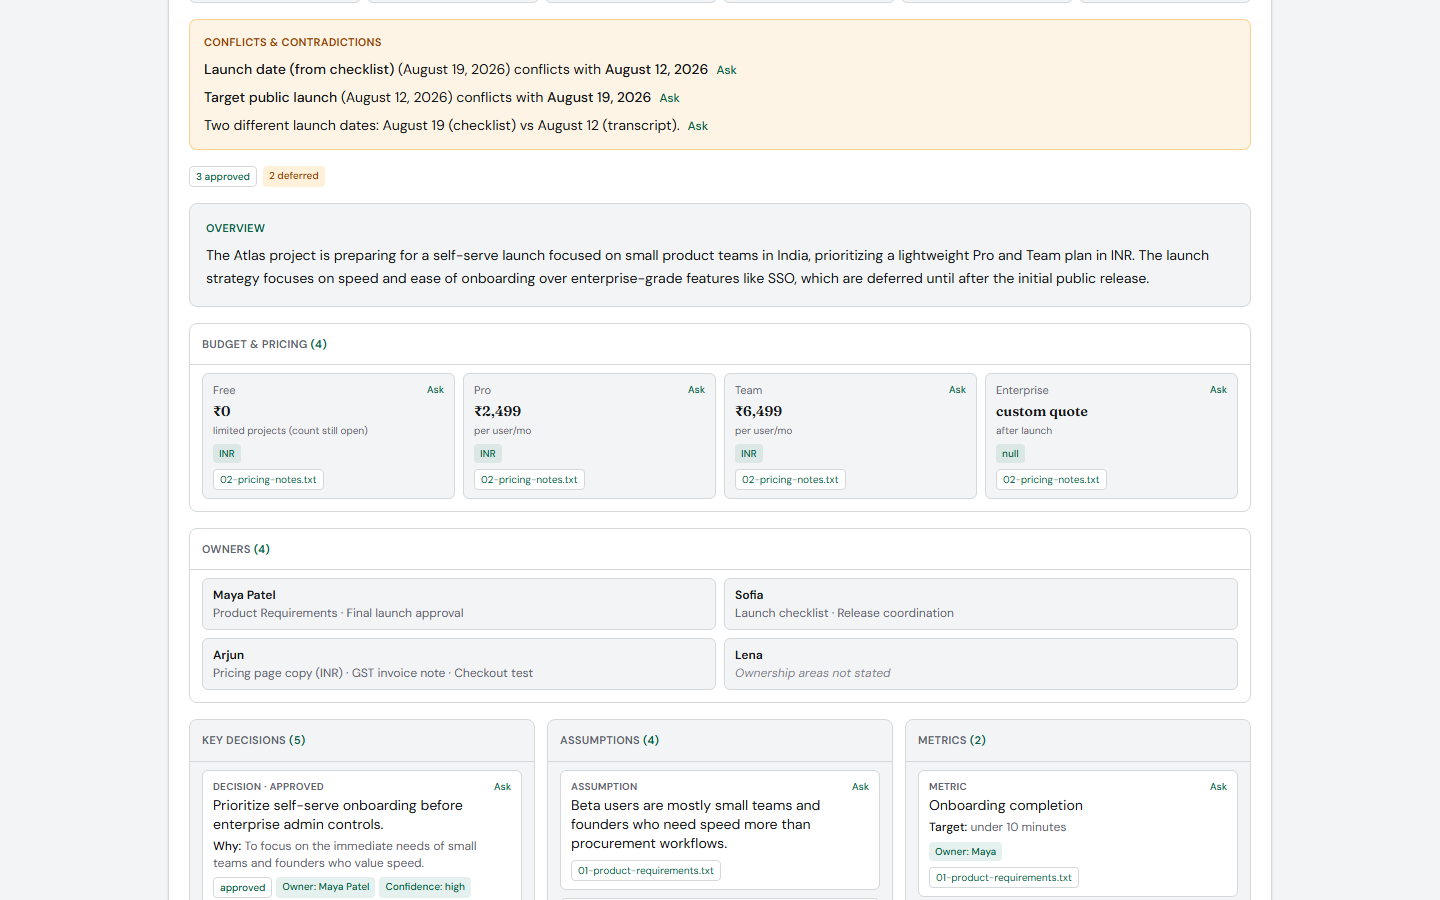Click Ask on the Onboarding completion metric

tap(1218, 787)
